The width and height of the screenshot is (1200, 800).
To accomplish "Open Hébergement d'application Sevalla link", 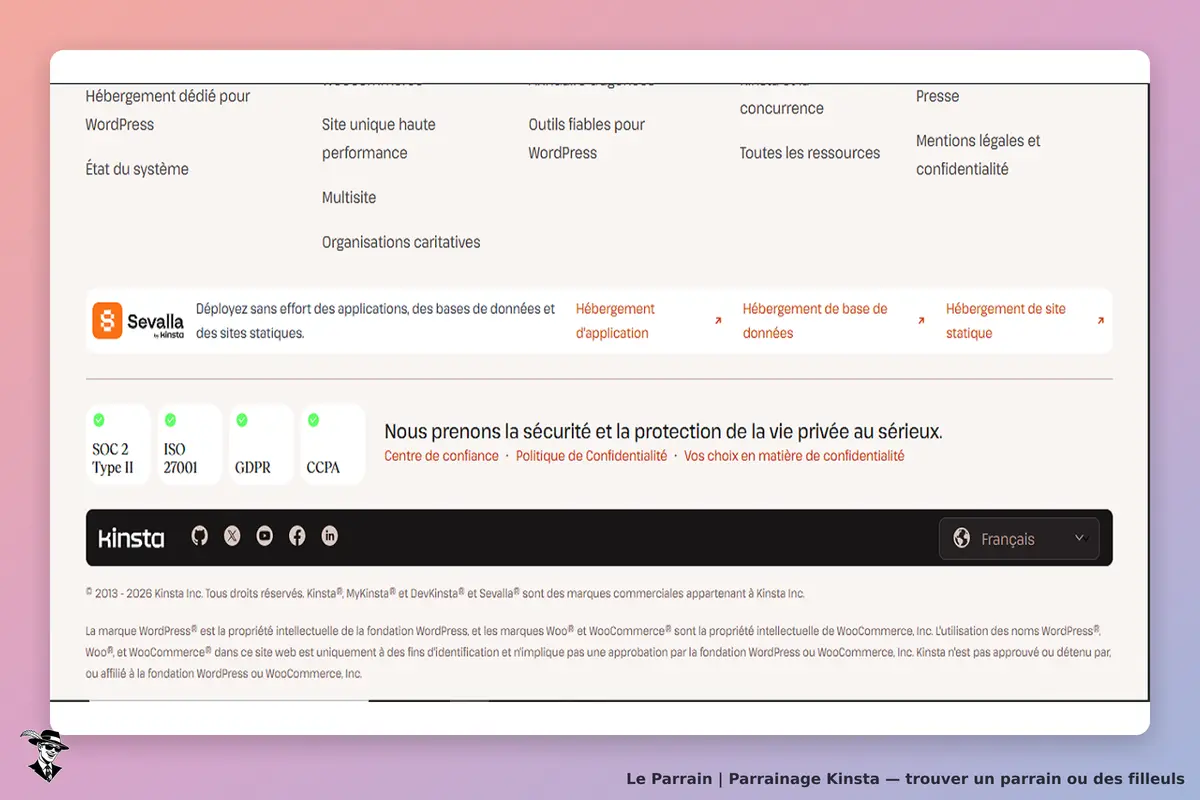I will pyautogui.click(x=615, y=321).
